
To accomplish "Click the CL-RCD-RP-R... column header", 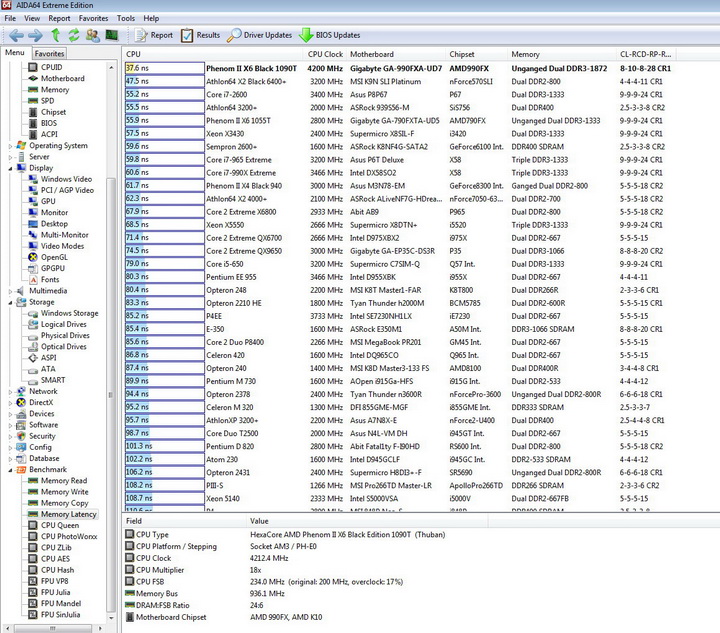I will coord(646,54).
